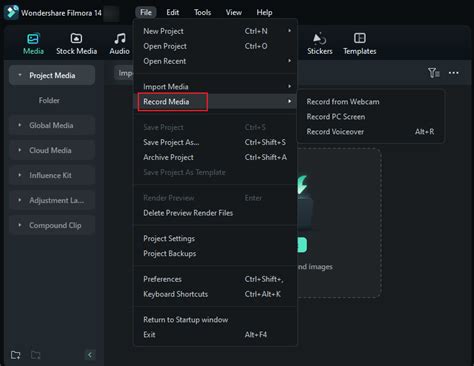This screenshot has height=366, width=474.
Task: Collapse the Project Media tree arrow
Action: click(20, 75)
